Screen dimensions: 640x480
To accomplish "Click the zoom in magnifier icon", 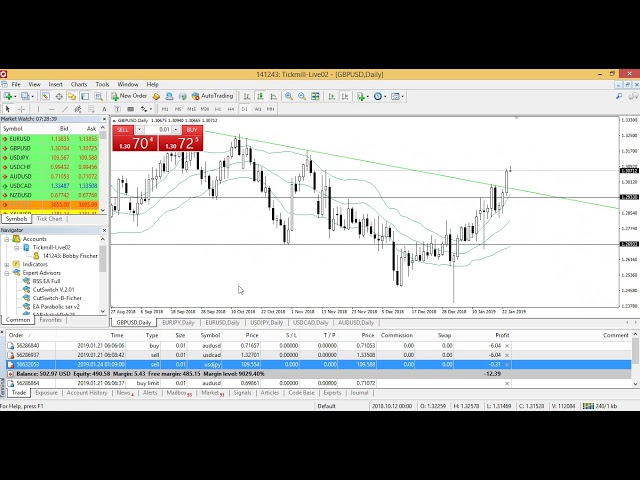I will [x=288, y=96].
